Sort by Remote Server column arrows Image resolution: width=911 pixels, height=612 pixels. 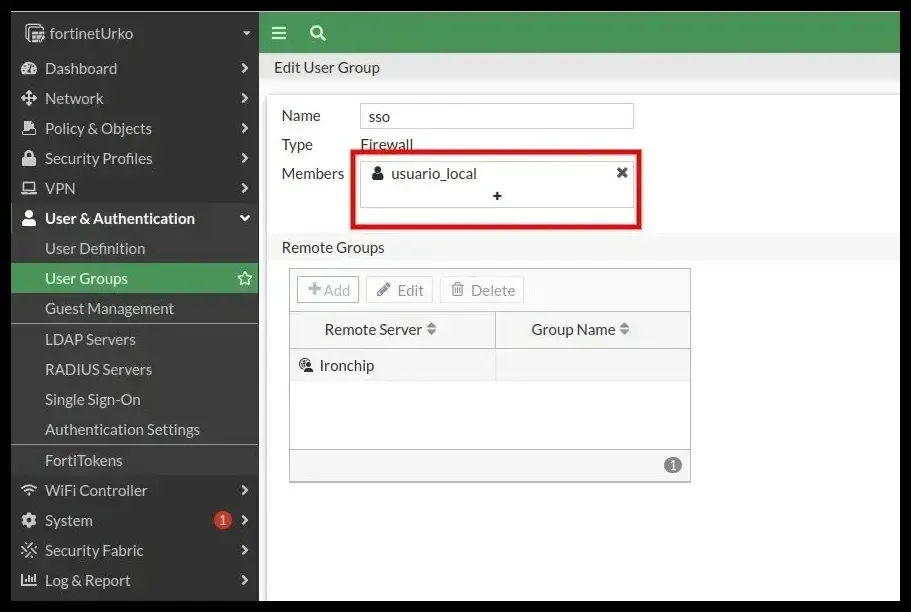point(431,329)
